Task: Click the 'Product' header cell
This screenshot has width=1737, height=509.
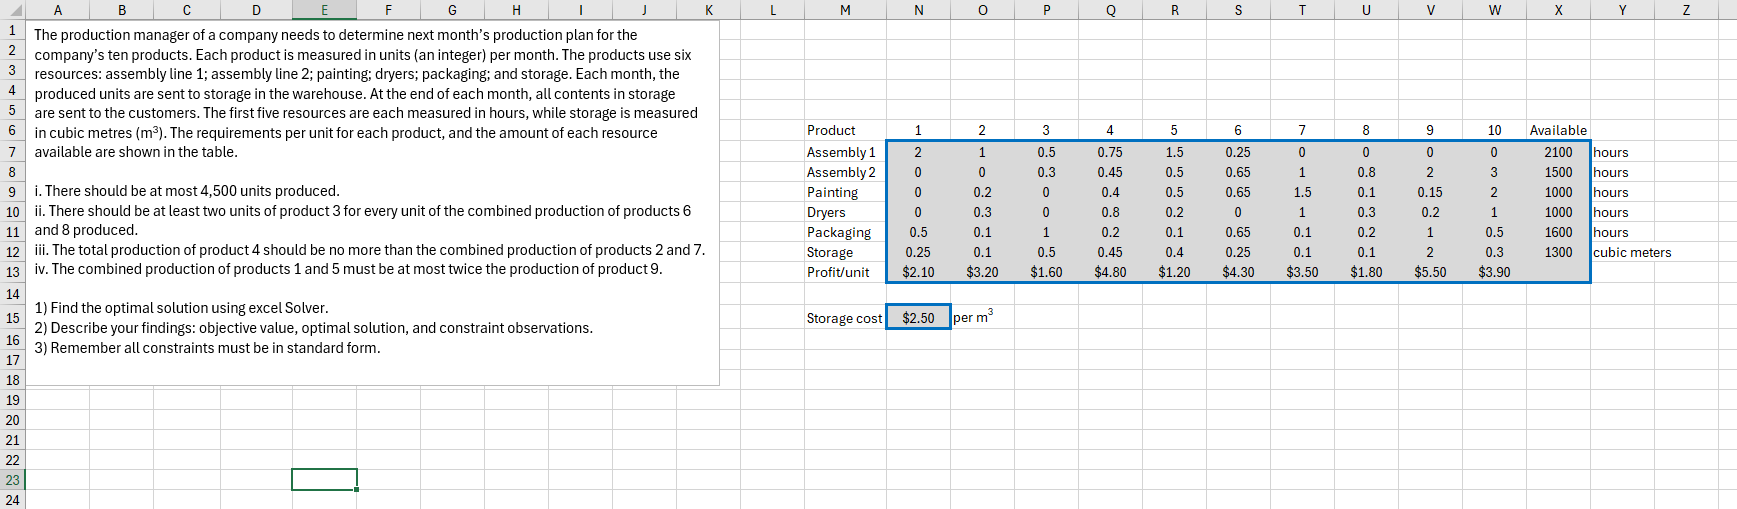Action: (x=845, y=130)
